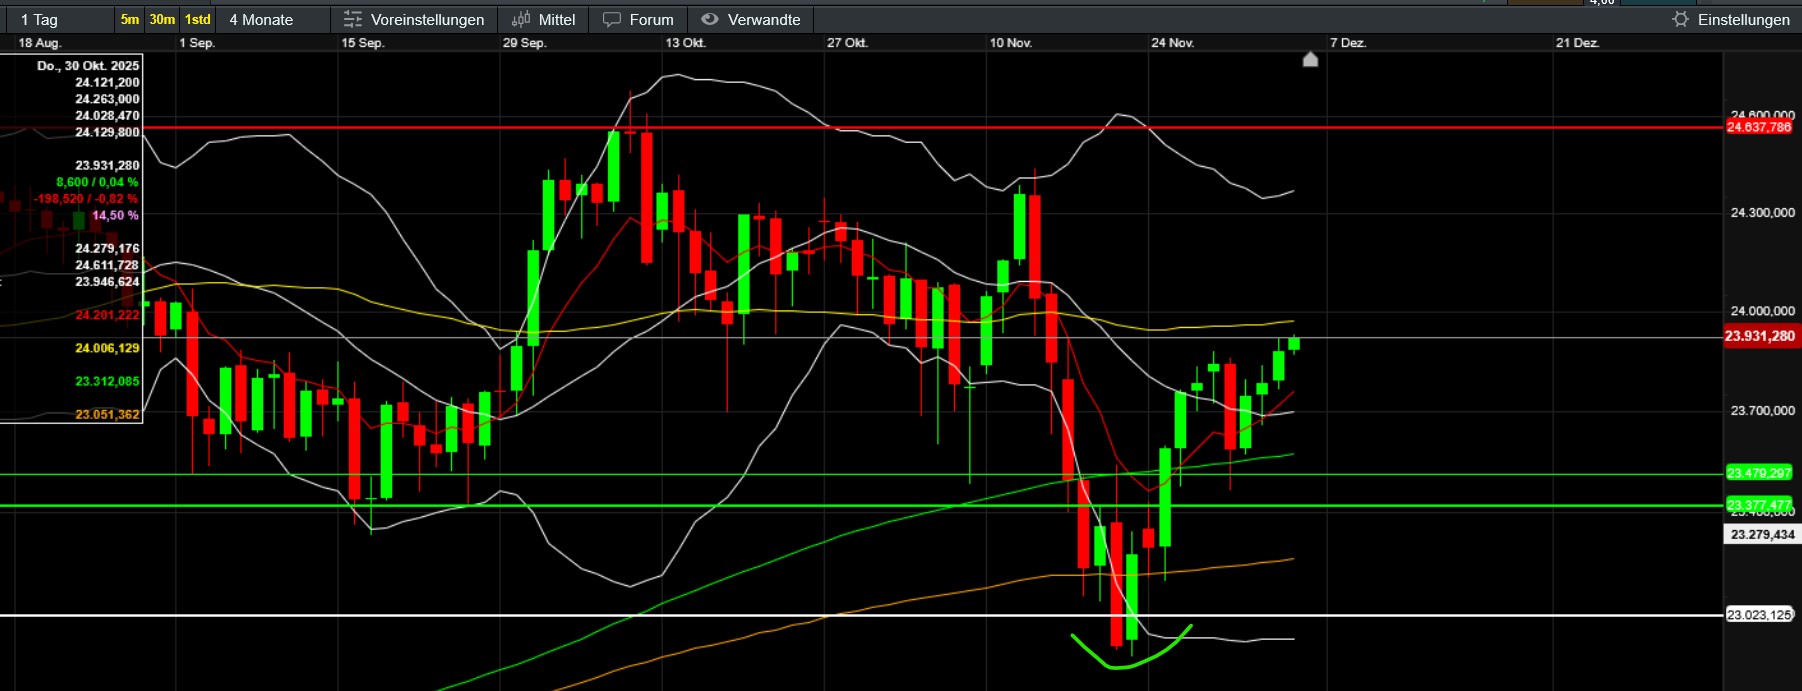
Task: Click the 24 Nov. date label
Action: (1172, 43)
